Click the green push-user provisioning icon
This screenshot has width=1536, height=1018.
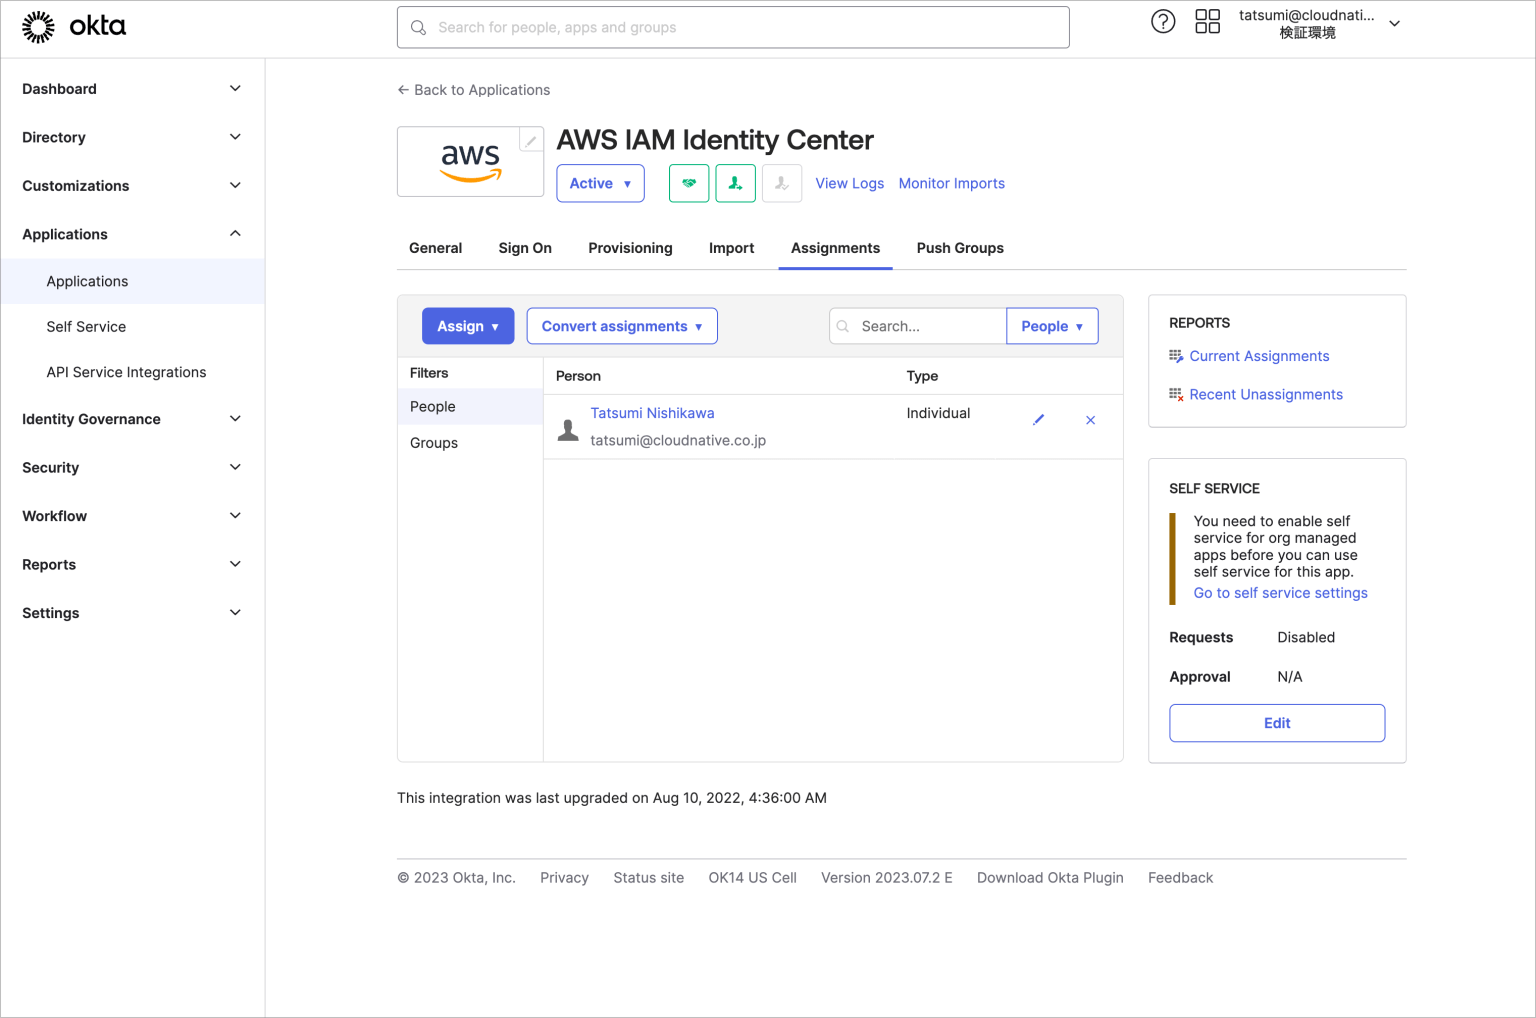click(x=735, y=183)
